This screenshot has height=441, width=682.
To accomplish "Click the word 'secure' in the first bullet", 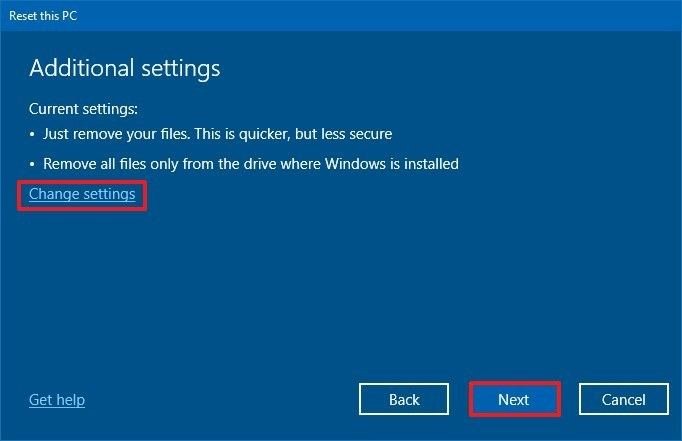I will click(370, 134).
